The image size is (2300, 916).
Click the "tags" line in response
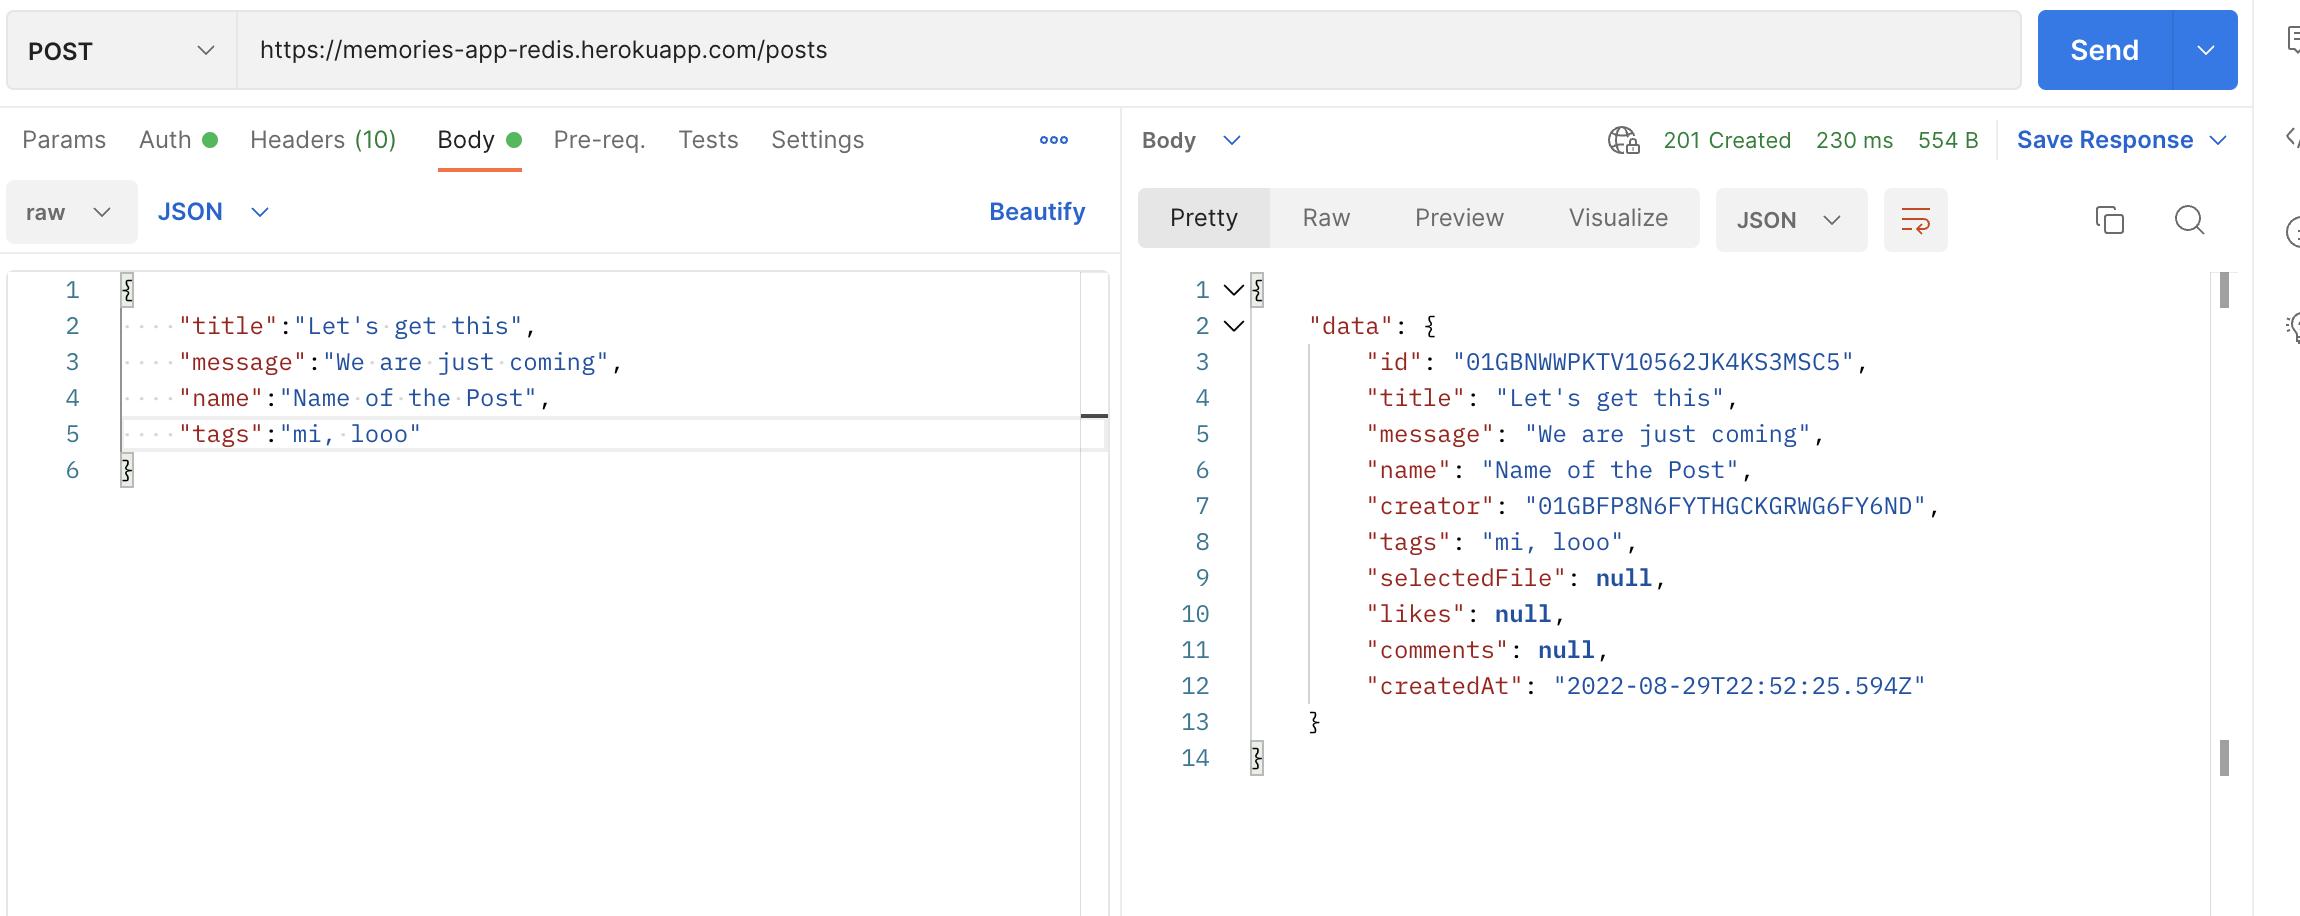click(x=1501, y=542)
